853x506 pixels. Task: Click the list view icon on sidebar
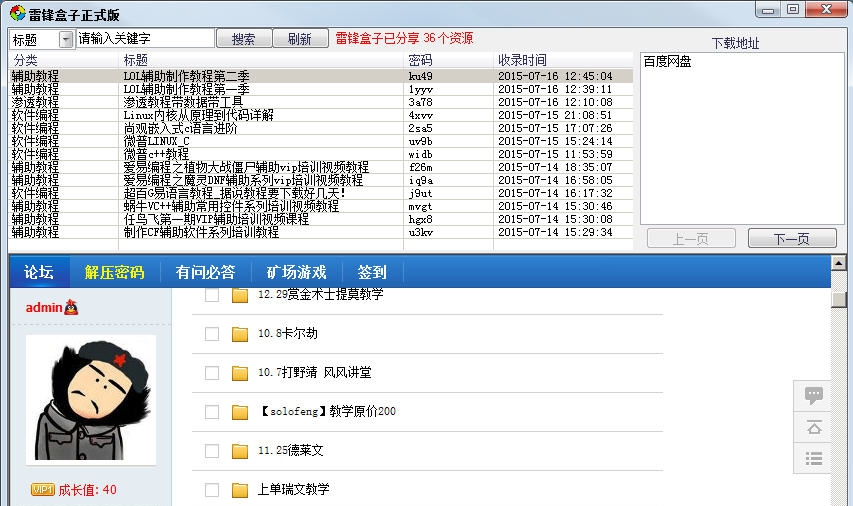point(814,459)
